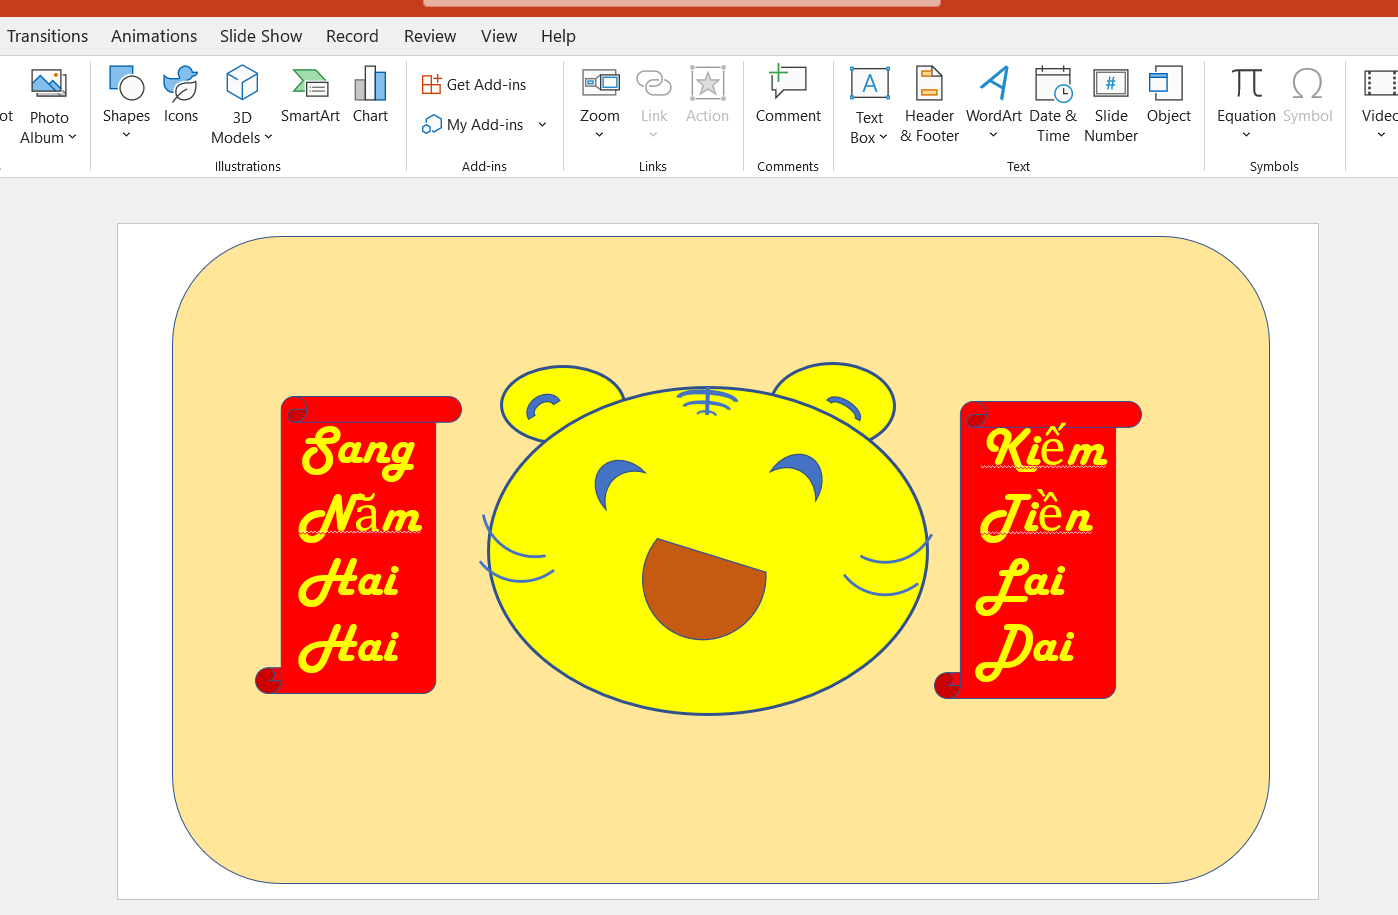Insert a Chart
This screenshot has width=1398, height=915.
click(370, 96)
